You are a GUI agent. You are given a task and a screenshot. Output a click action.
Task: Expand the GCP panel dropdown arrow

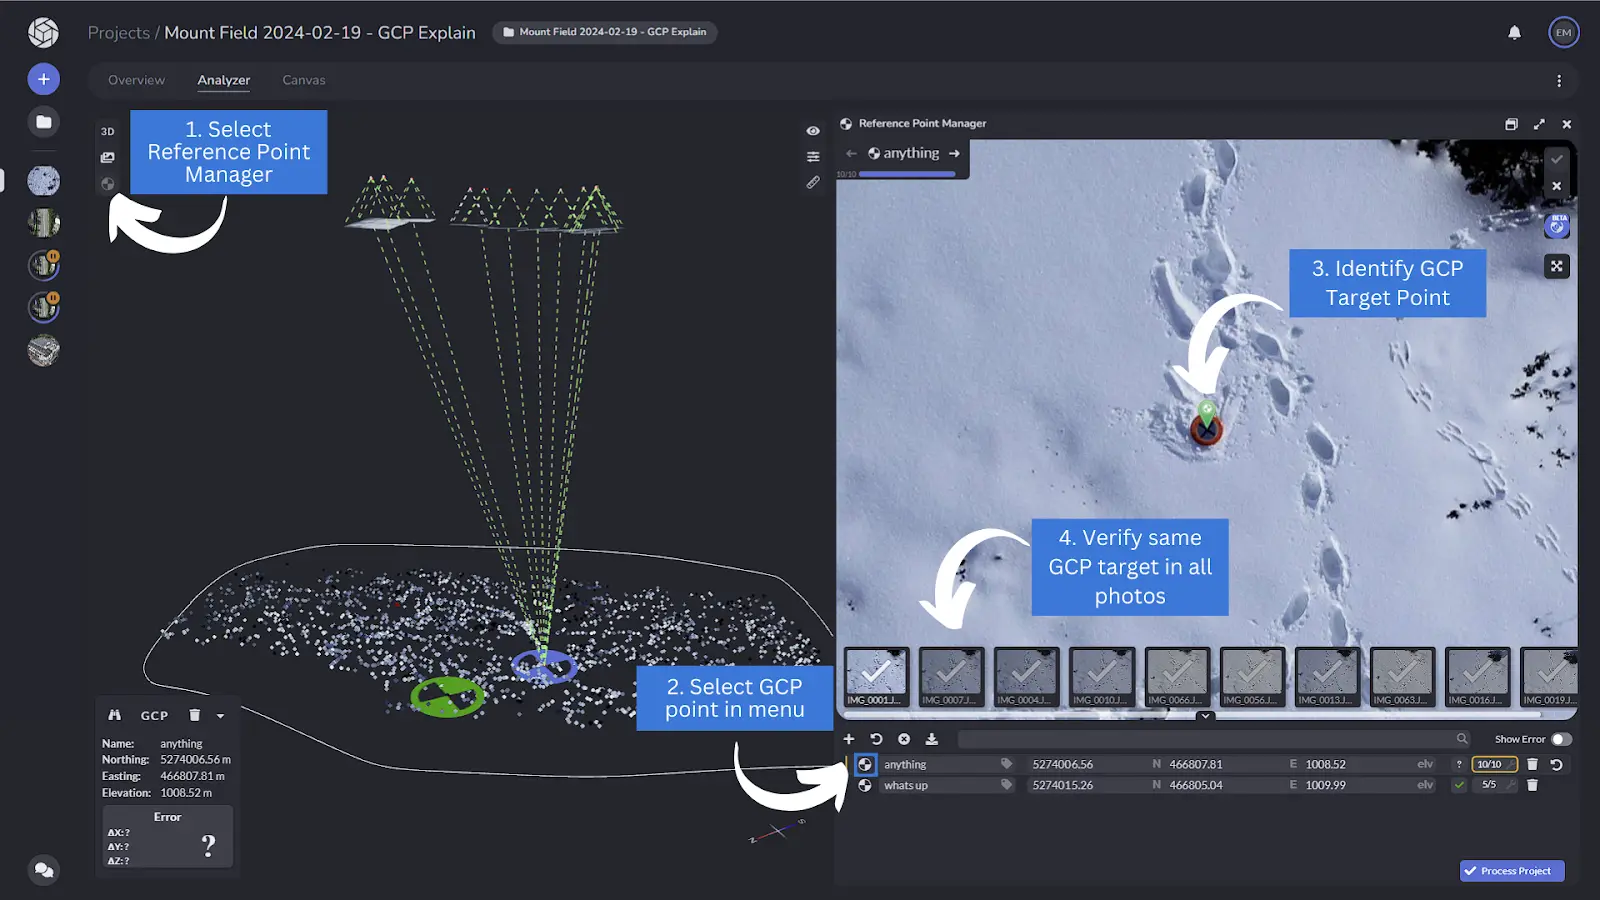pyautogui.click(x=220, y=716)
